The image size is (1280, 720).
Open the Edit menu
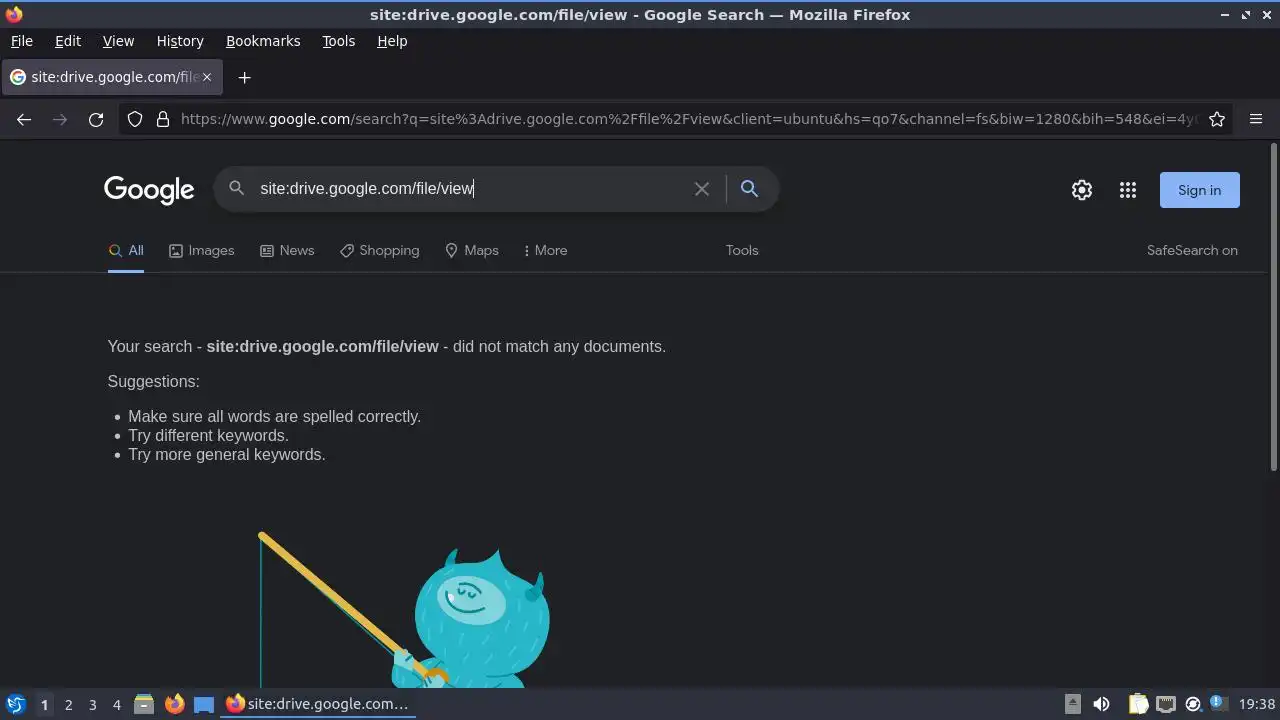coord(68,41)
